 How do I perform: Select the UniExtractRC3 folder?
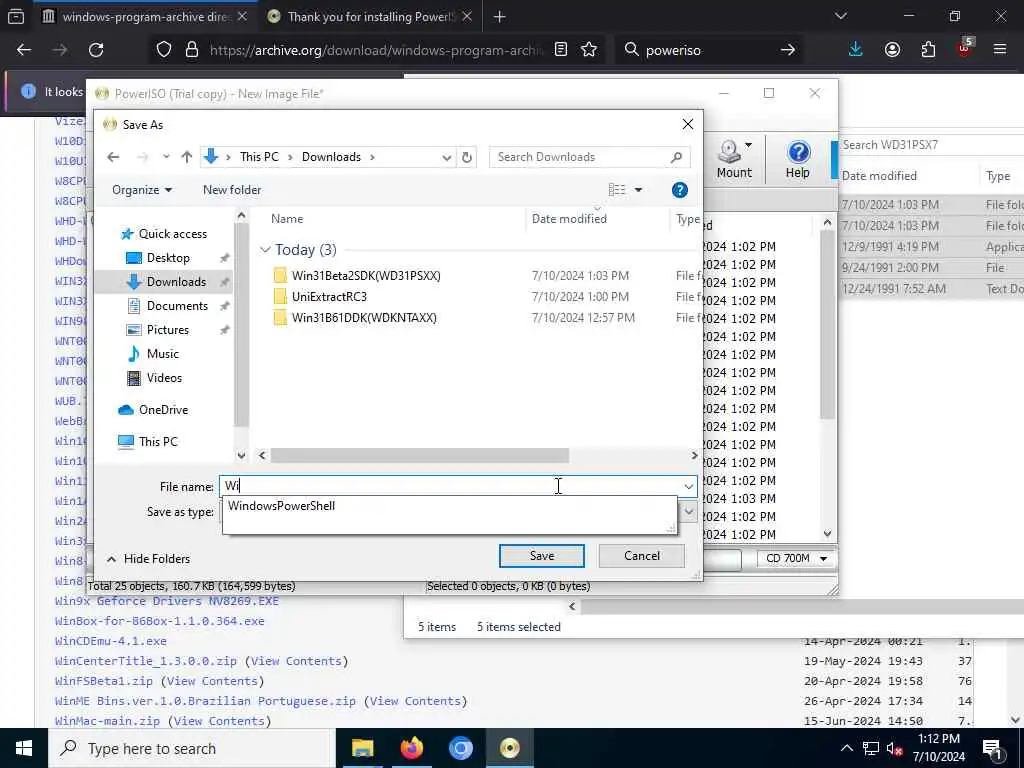point(329,296)
